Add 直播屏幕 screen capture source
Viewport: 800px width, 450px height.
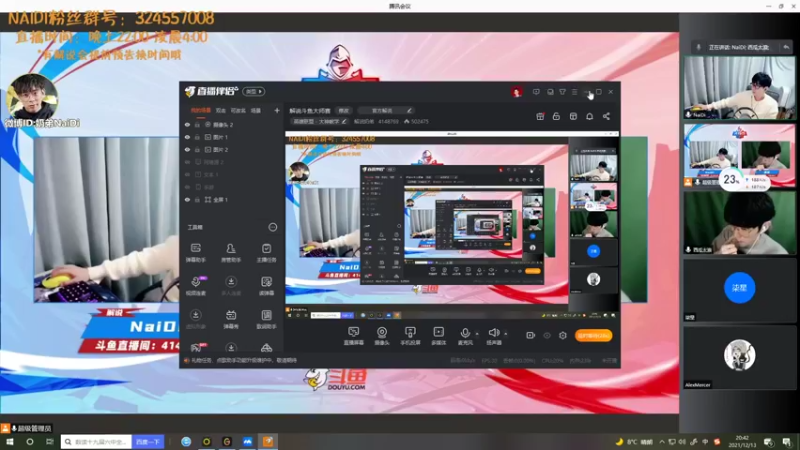pyautogui.click(x=353, y=336)
